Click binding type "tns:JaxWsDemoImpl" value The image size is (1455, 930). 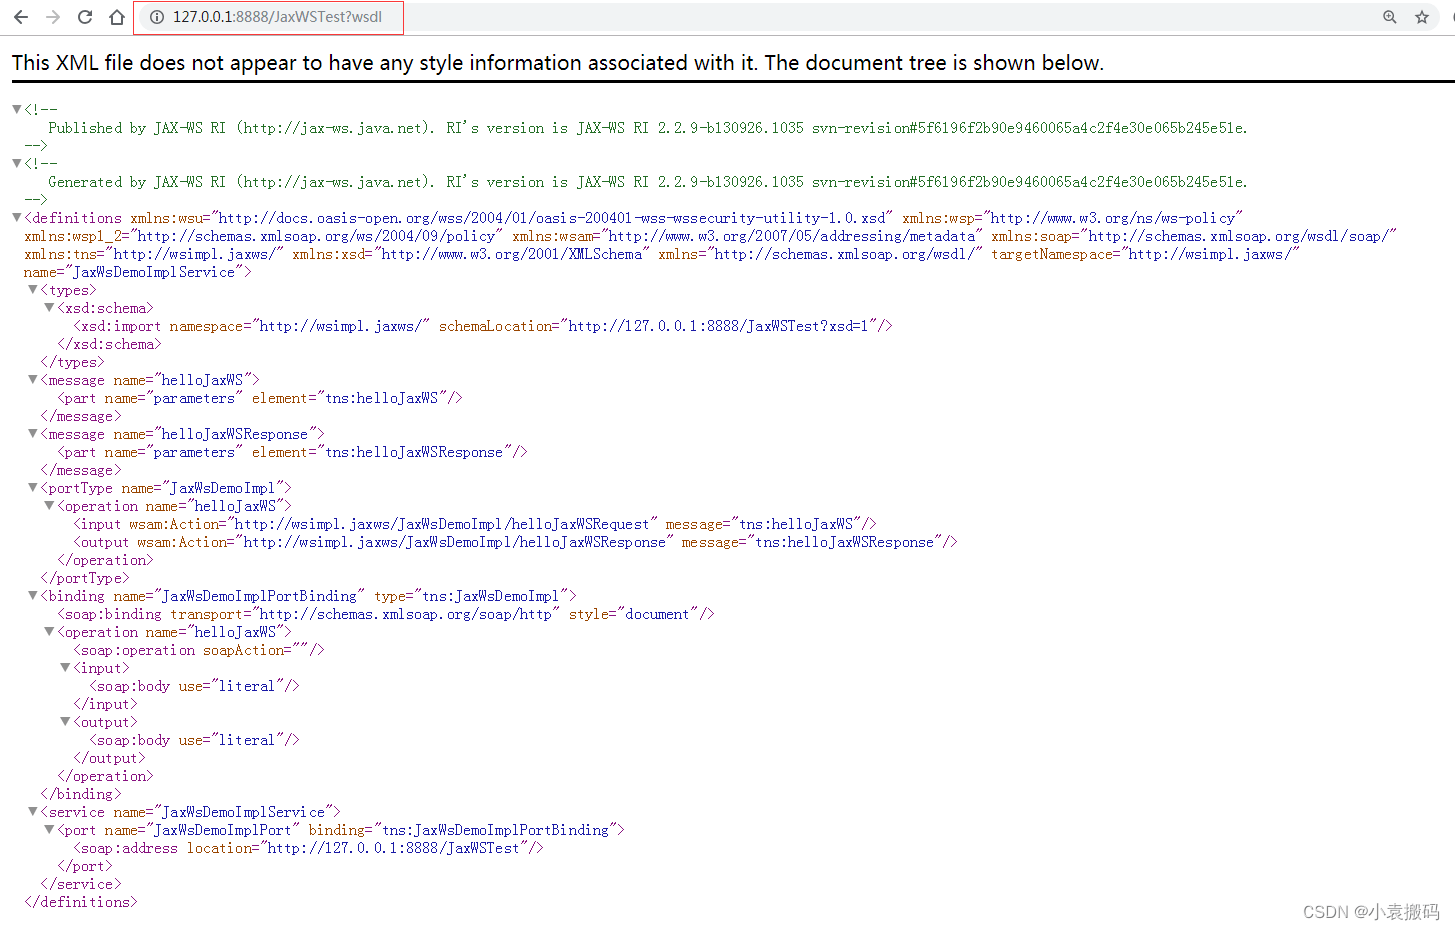490,596
